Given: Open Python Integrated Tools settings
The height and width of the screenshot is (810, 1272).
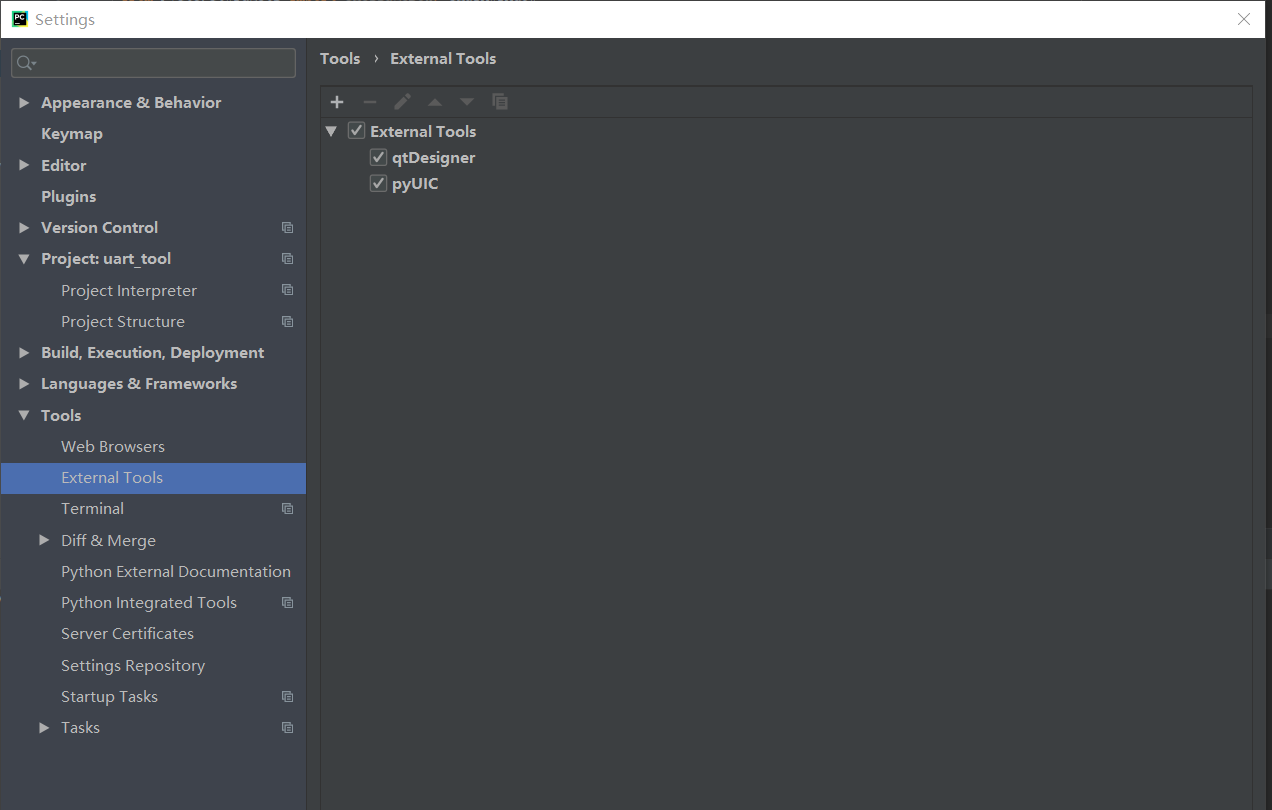Looking at the screenshot, I should coord(149,603).
